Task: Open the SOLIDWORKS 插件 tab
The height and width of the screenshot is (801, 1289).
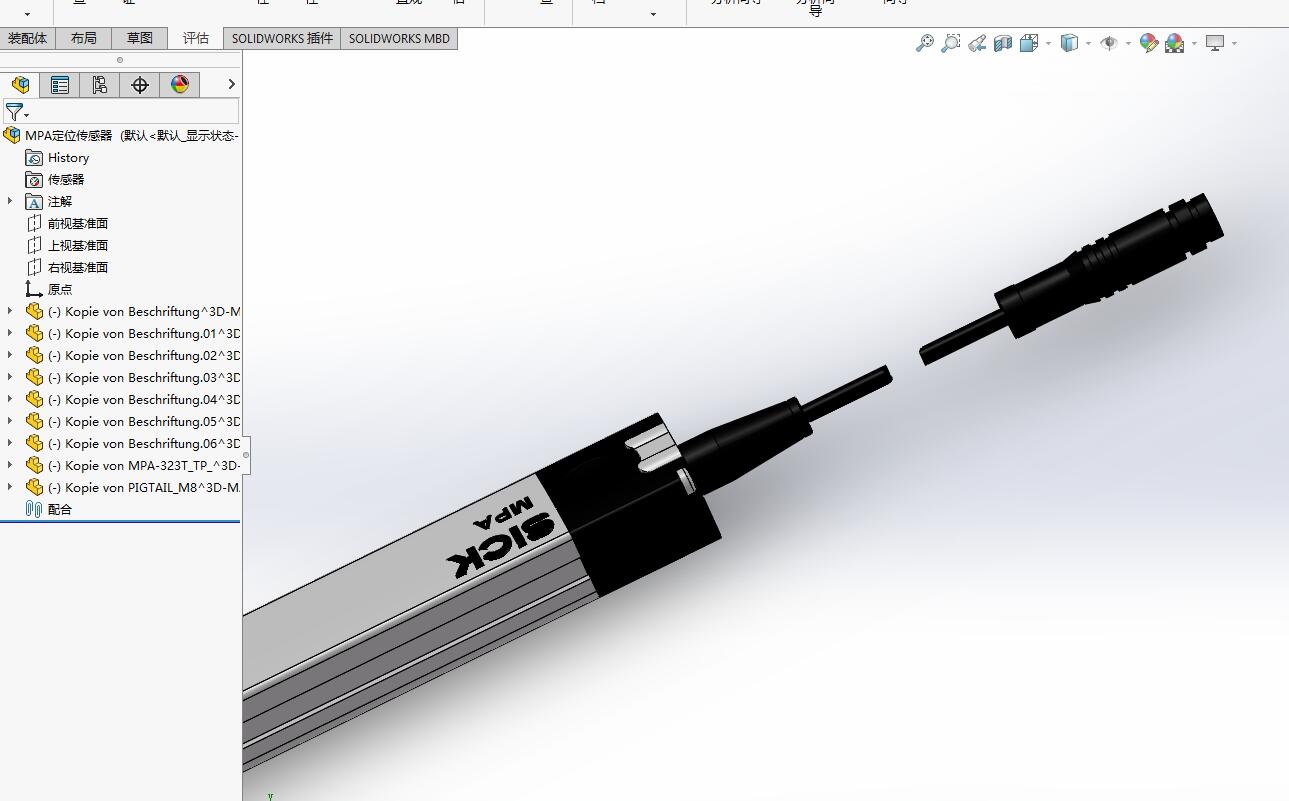Action: pos(282,38)
